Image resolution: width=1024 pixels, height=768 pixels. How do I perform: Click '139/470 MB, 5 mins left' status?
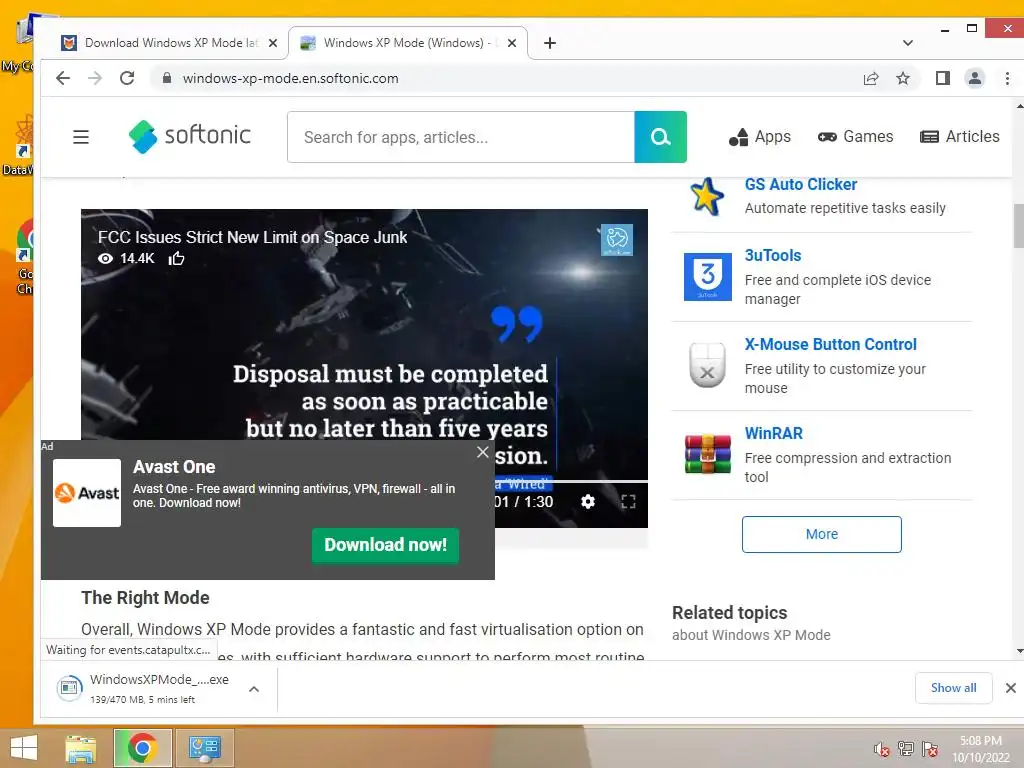pyautogui.click(x=142, y=699)
